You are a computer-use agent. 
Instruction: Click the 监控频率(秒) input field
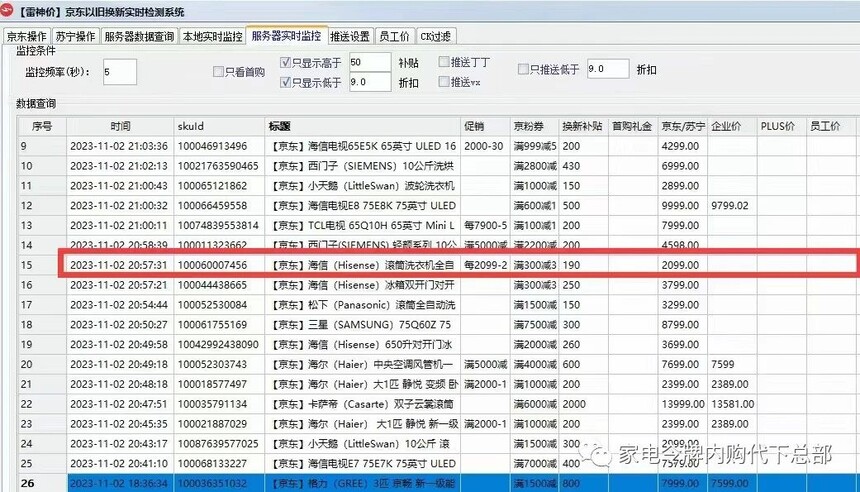(x=120, y=72)
